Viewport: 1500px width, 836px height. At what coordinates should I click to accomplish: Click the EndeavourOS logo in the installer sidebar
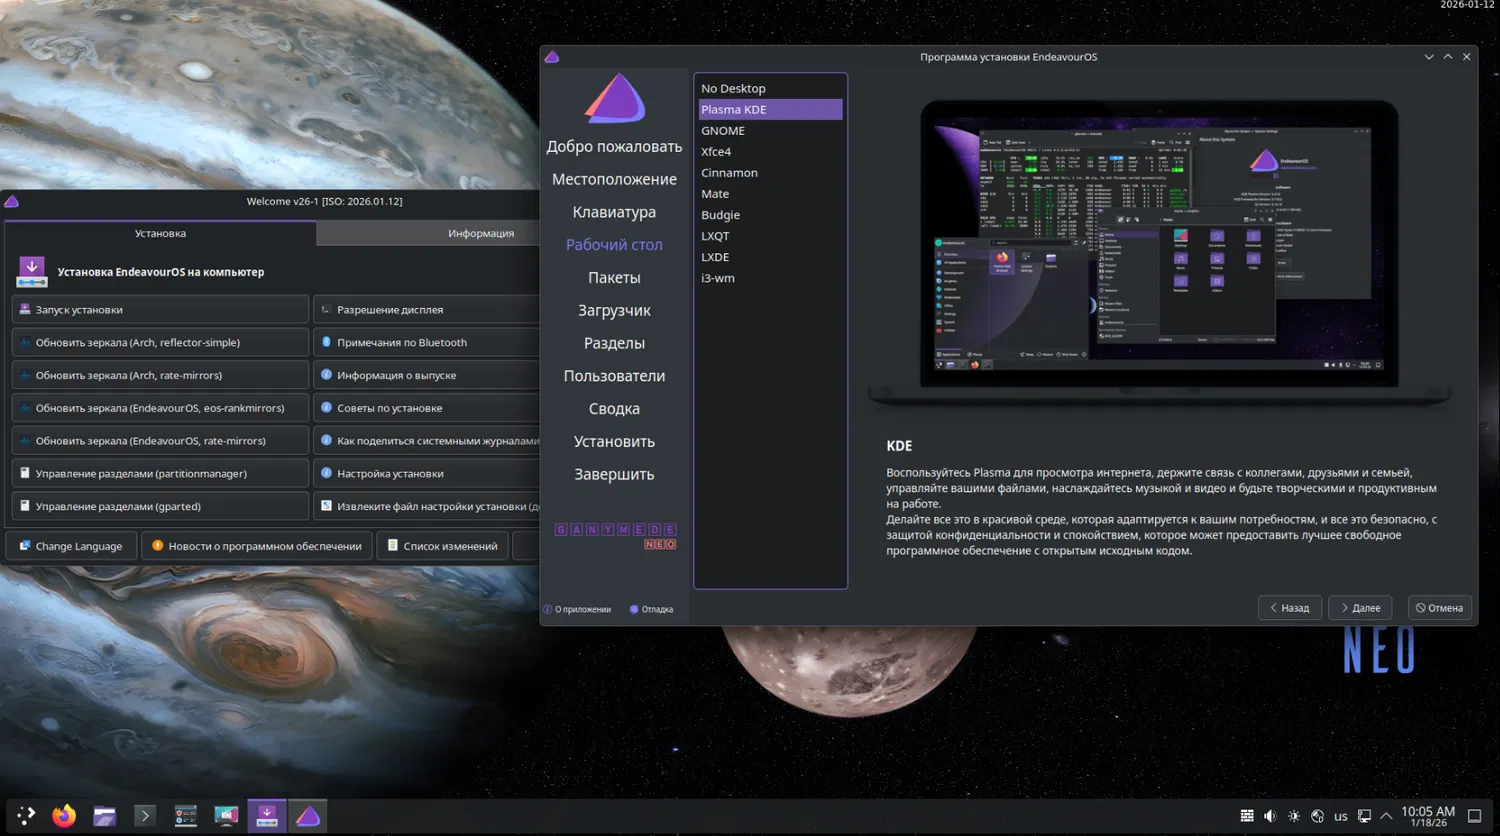point(615,99)
